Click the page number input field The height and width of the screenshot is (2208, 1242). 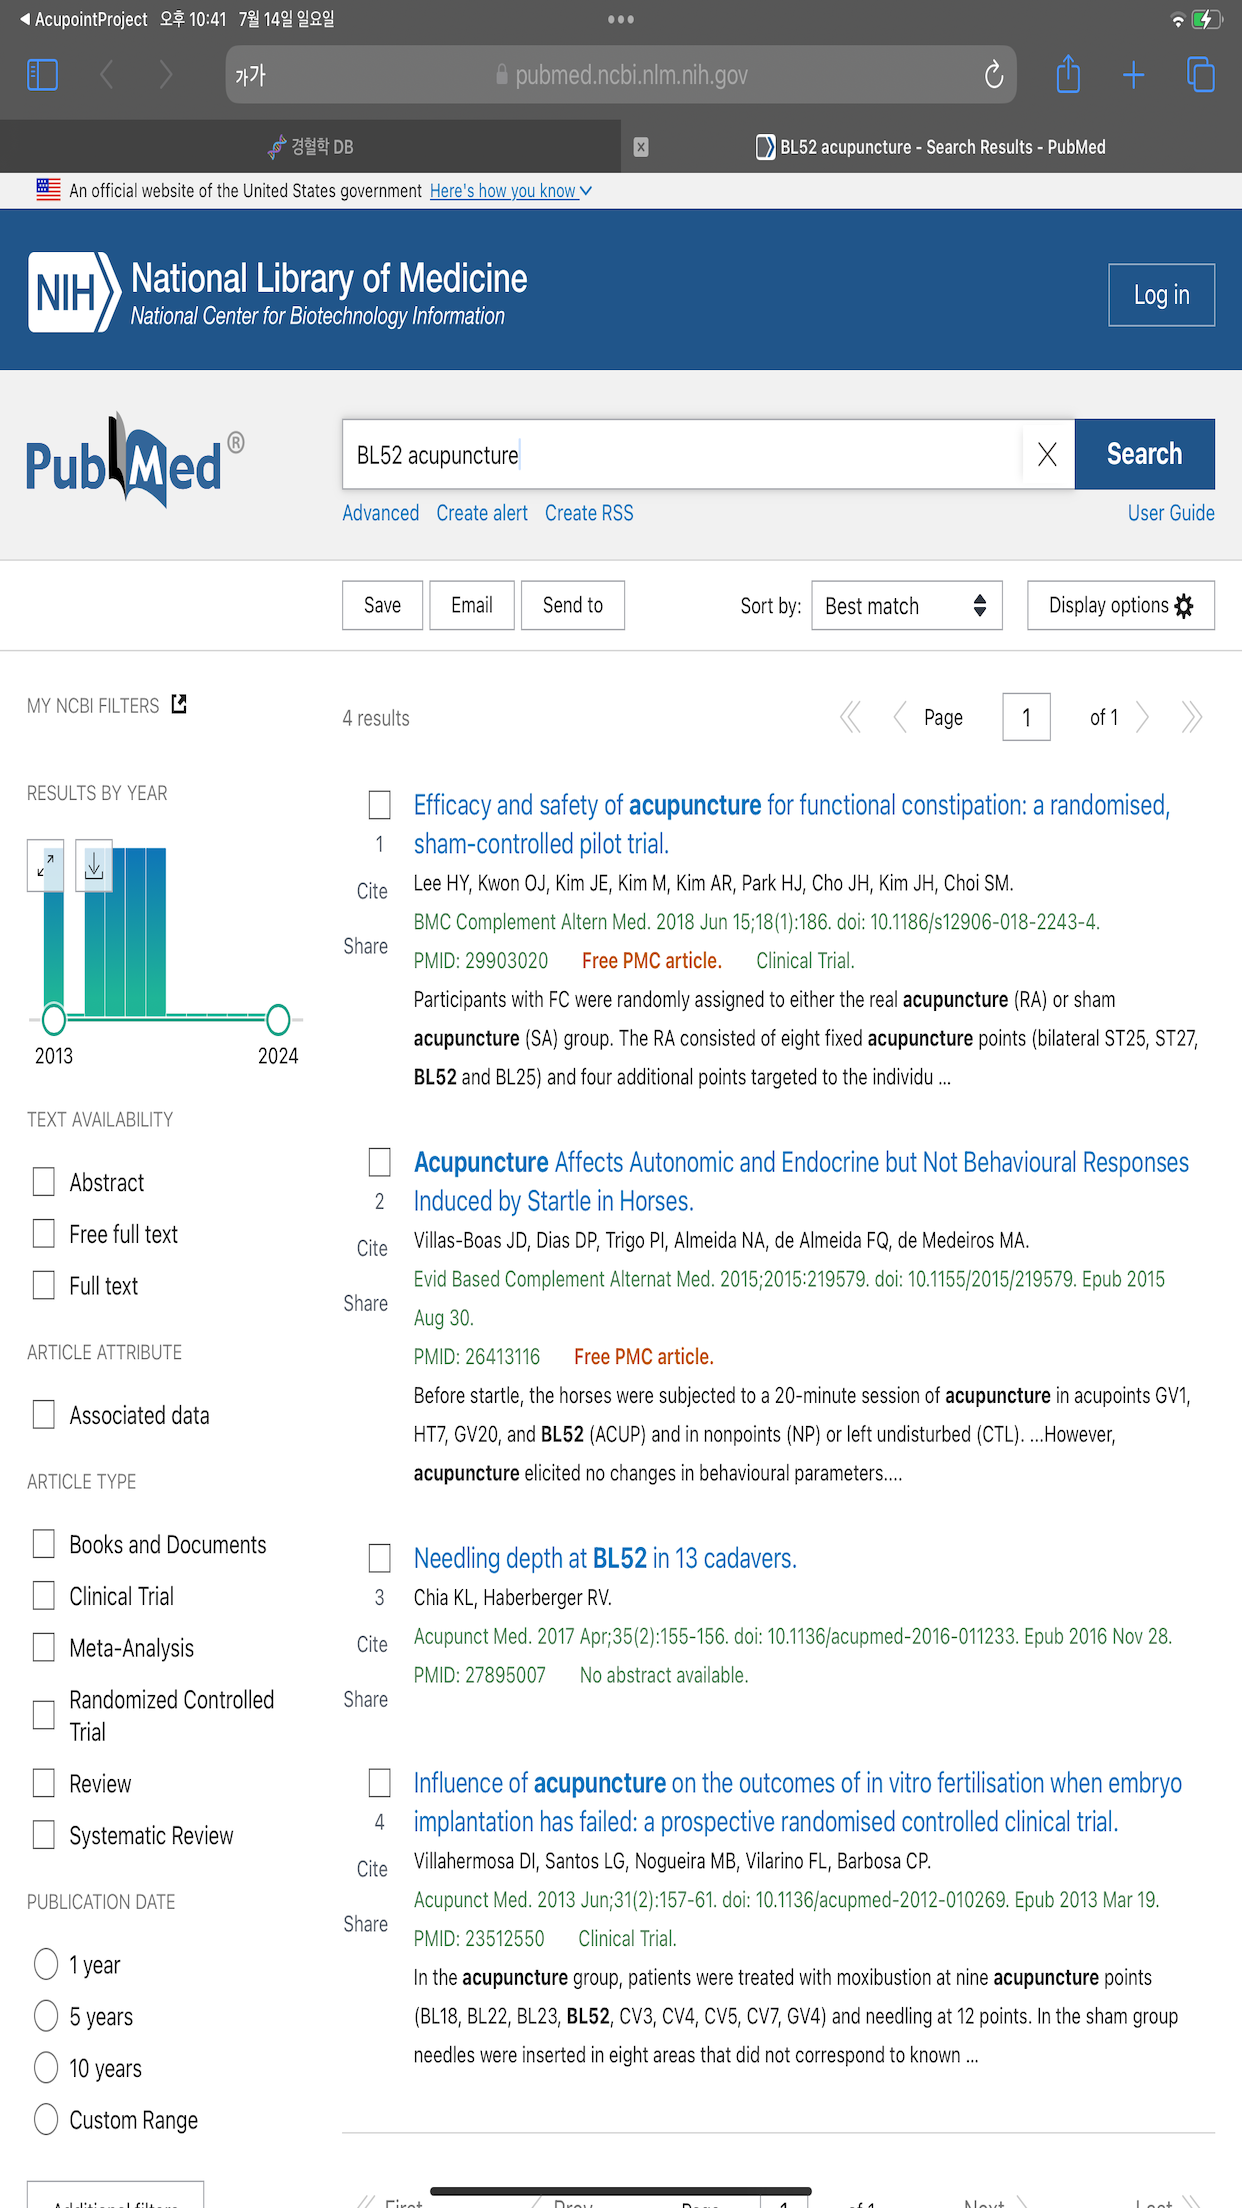tap(1026, 717)
